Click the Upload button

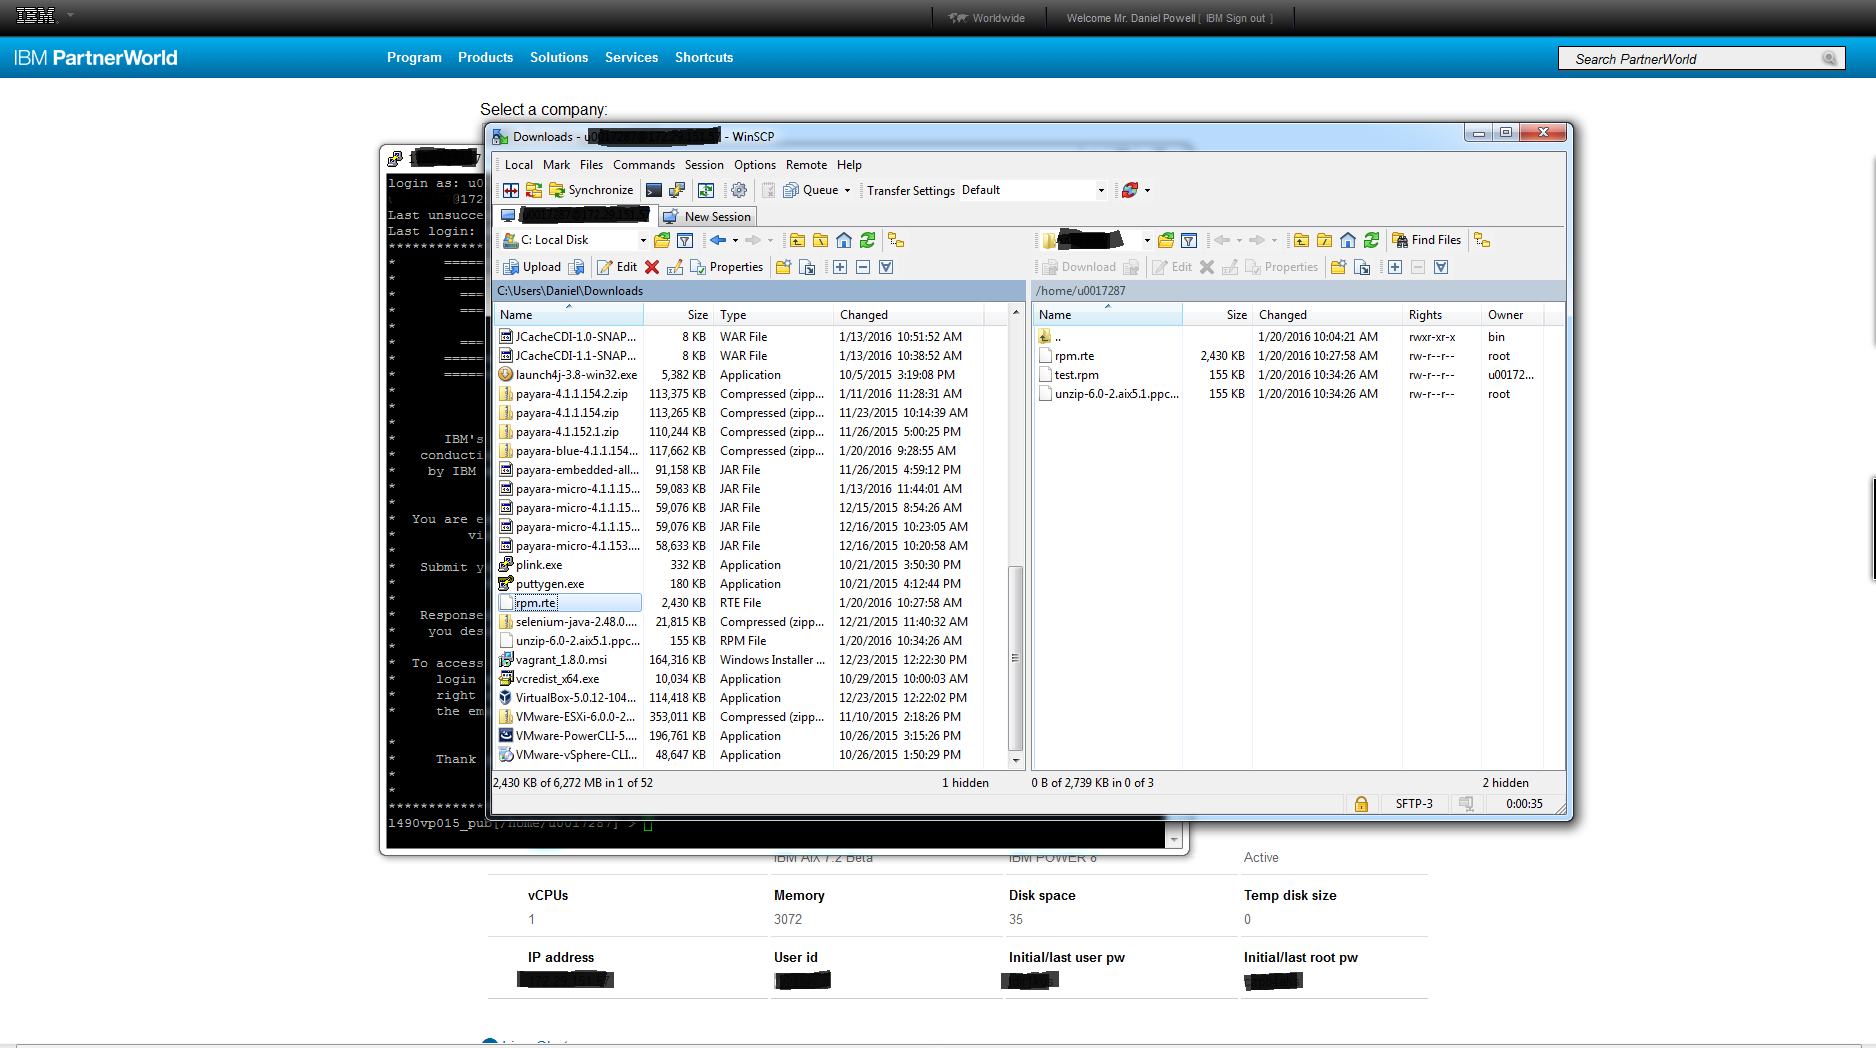pos(533,267)
